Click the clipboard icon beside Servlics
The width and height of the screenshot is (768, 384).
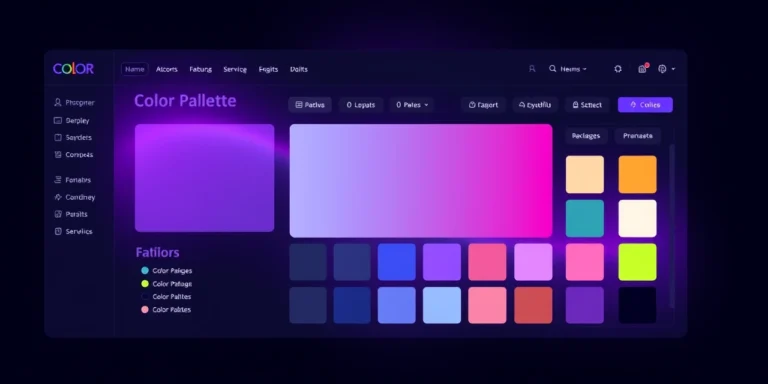(x=58, y=231)
